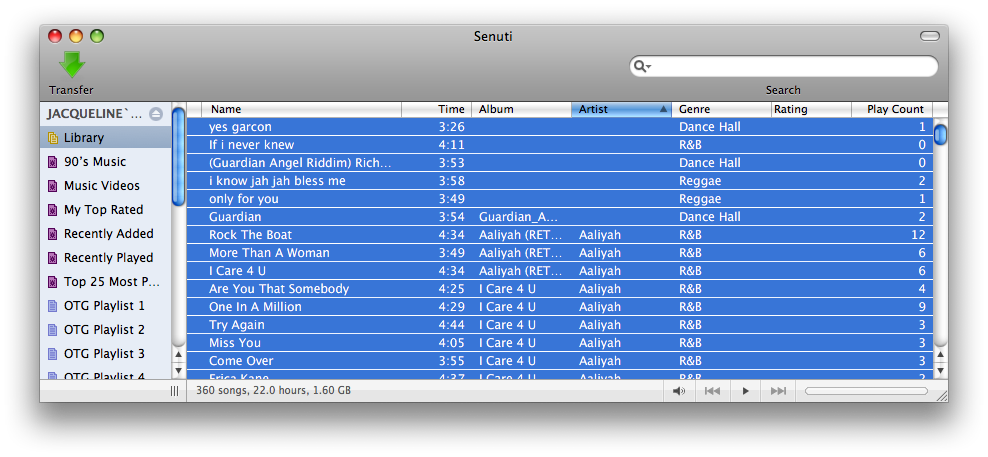Select the song 'I Care 4 U'

click(560, 270)
